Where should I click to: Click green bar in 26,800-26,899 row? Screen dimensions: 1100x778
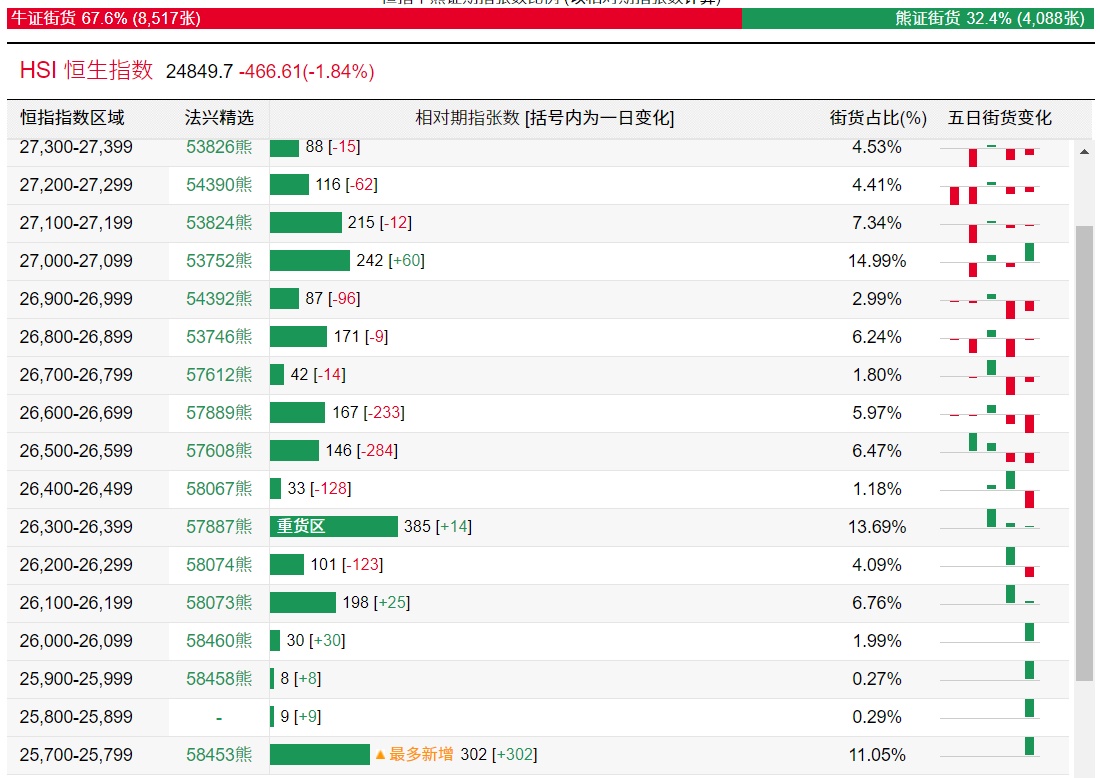coord(298,337)
